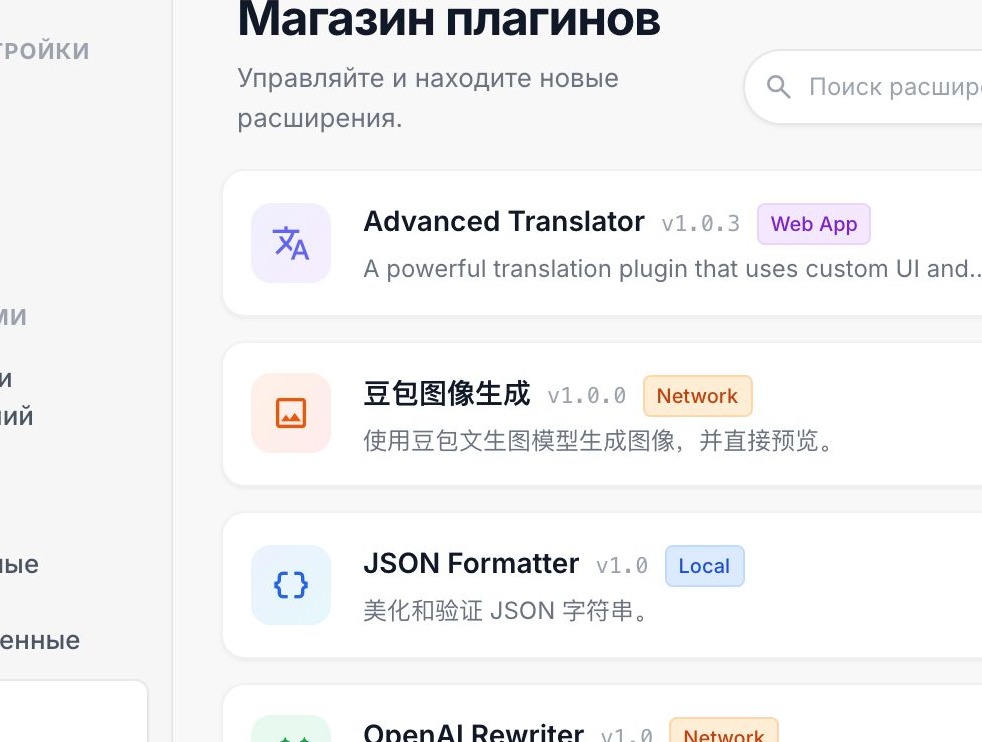Click the Магазин плагинов heading
Screen dimensions: 982x742
coord(449,19)
